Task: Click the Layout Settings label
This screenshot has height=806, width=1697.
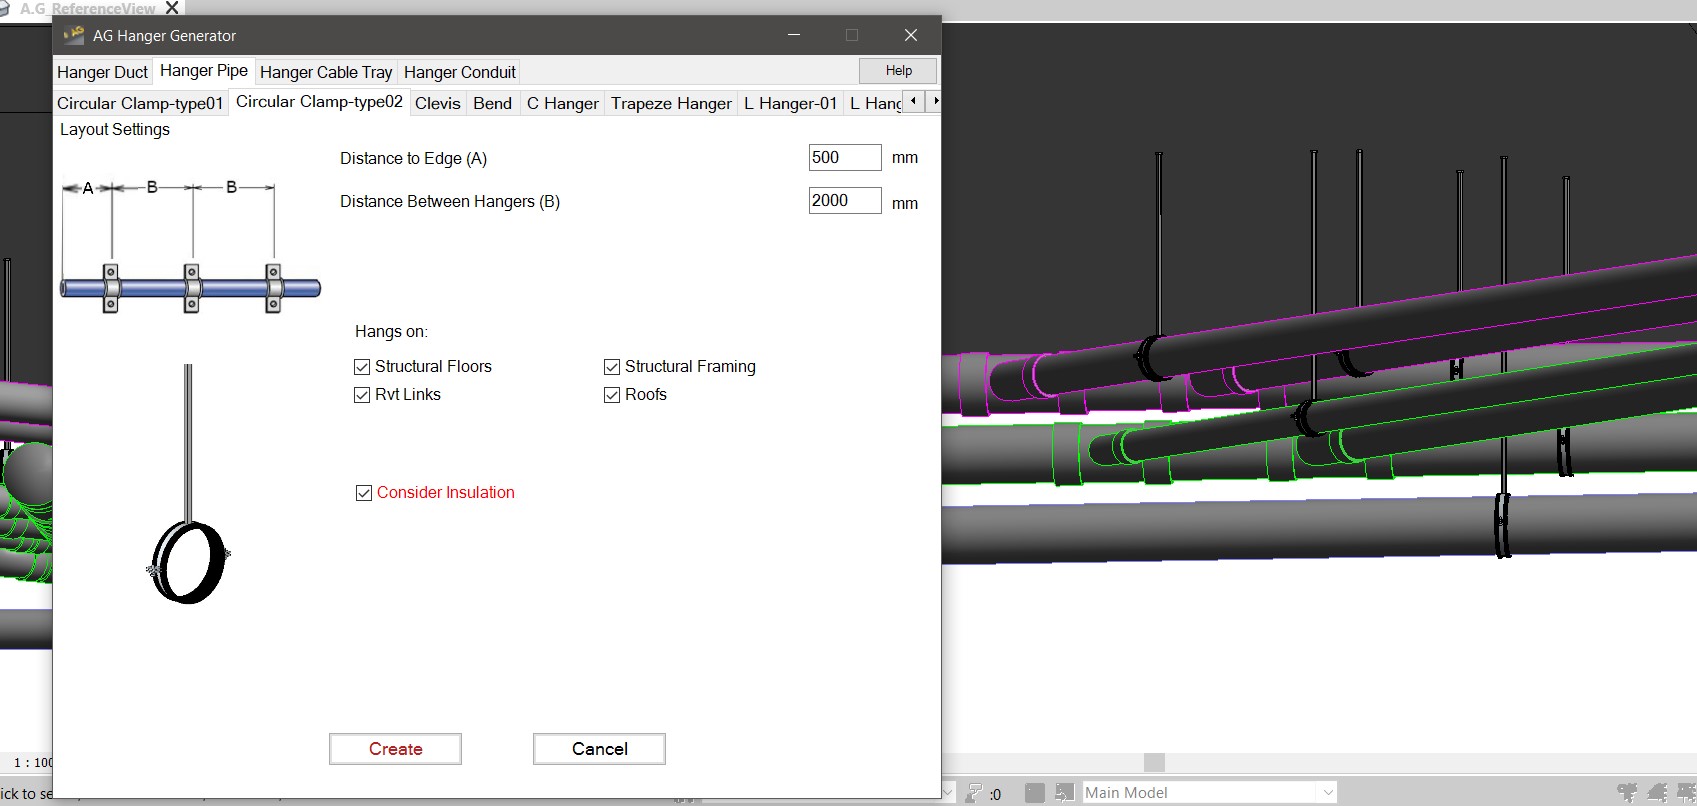Action: point(115,130)
